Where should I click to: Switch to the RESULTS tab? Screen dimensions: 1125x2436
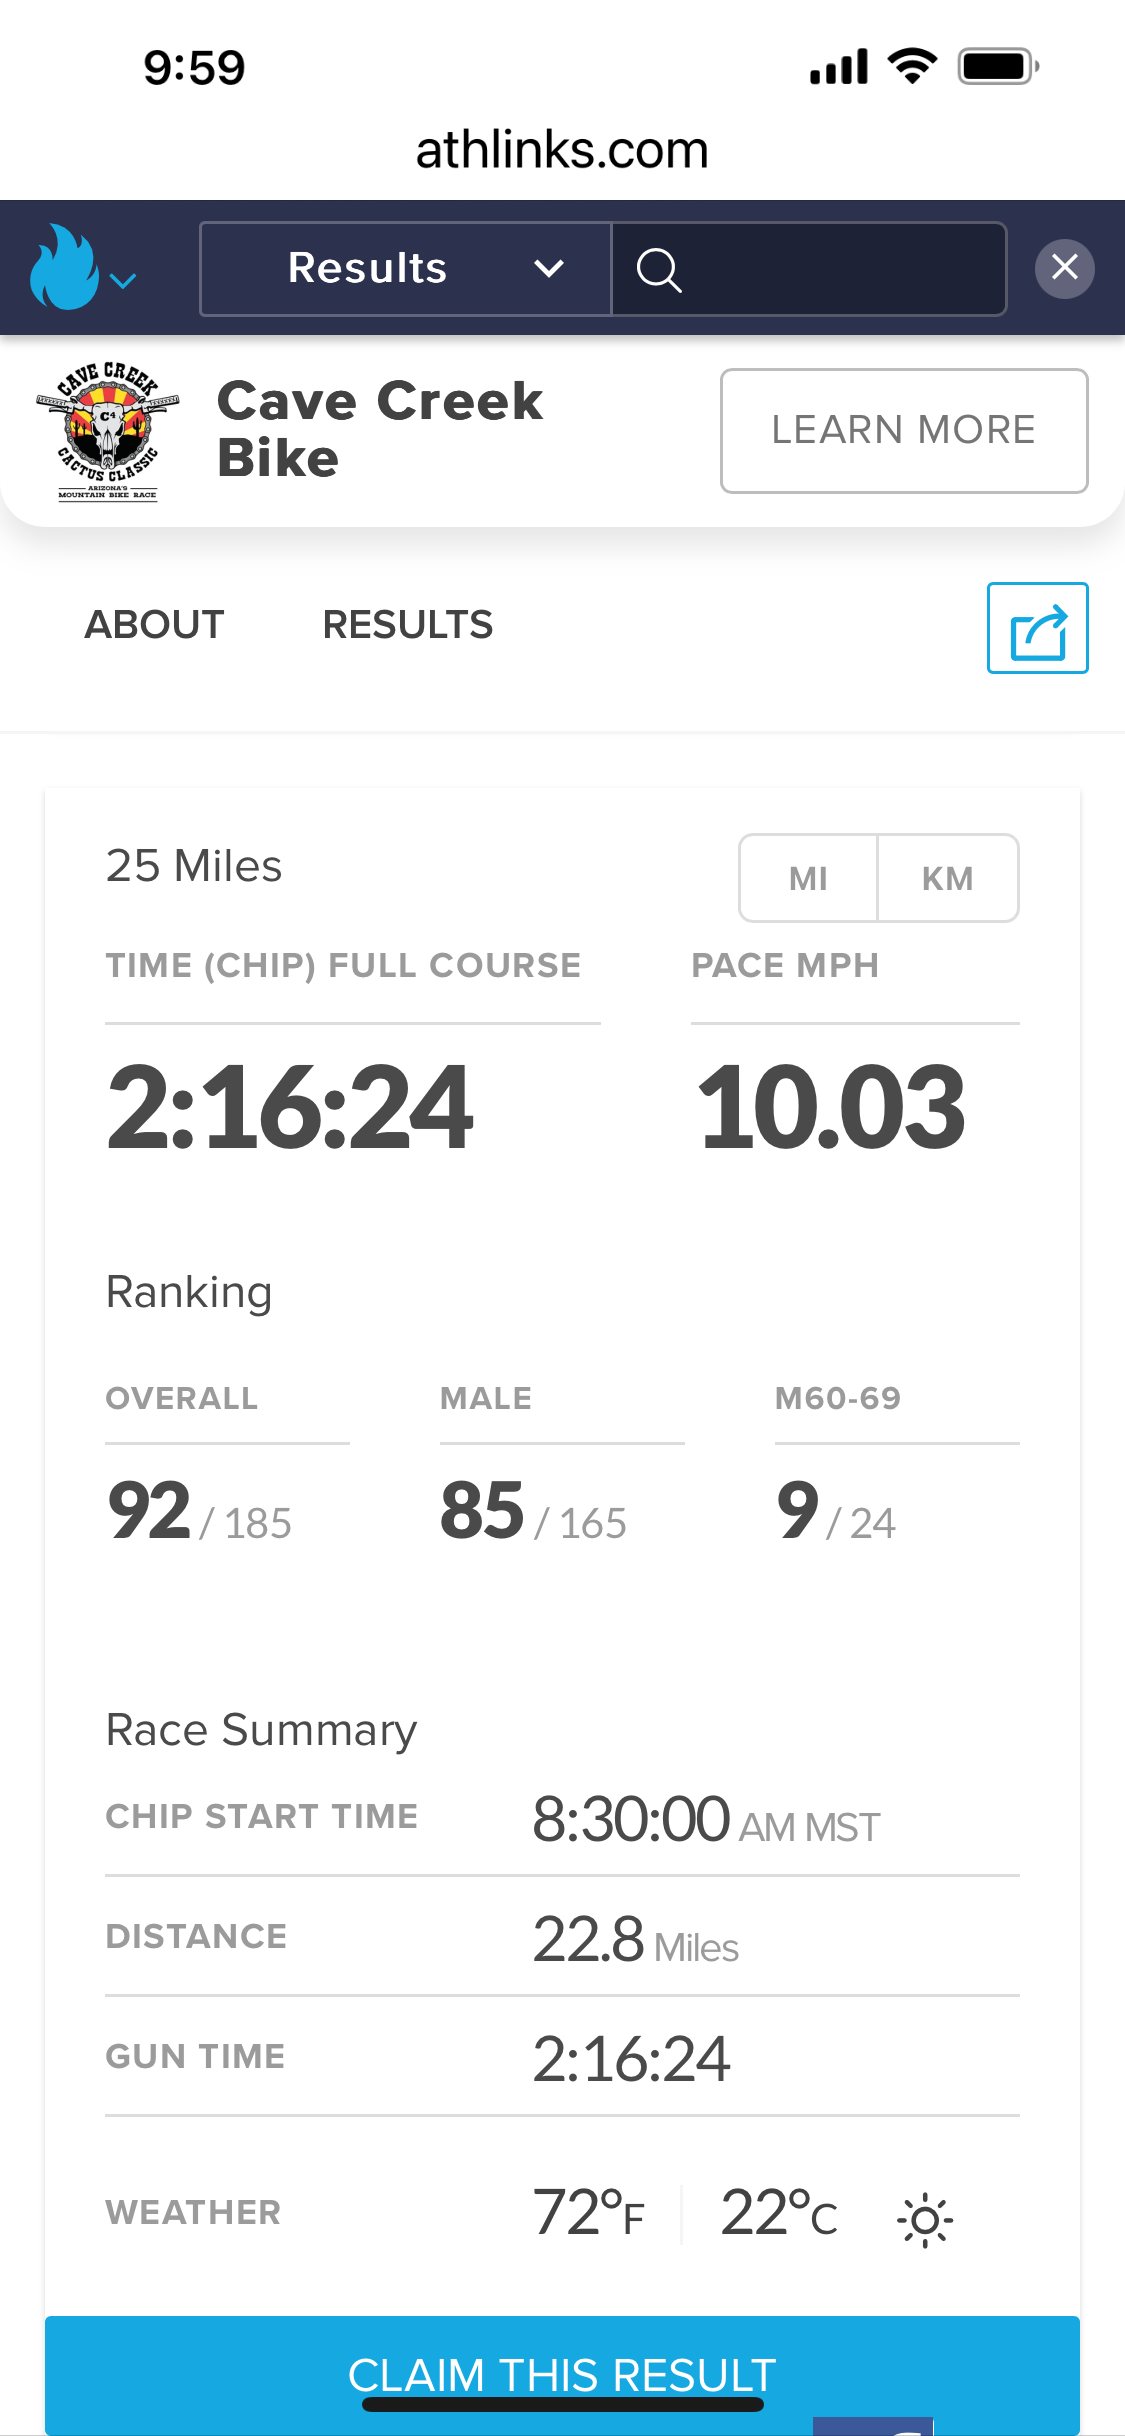408,625
